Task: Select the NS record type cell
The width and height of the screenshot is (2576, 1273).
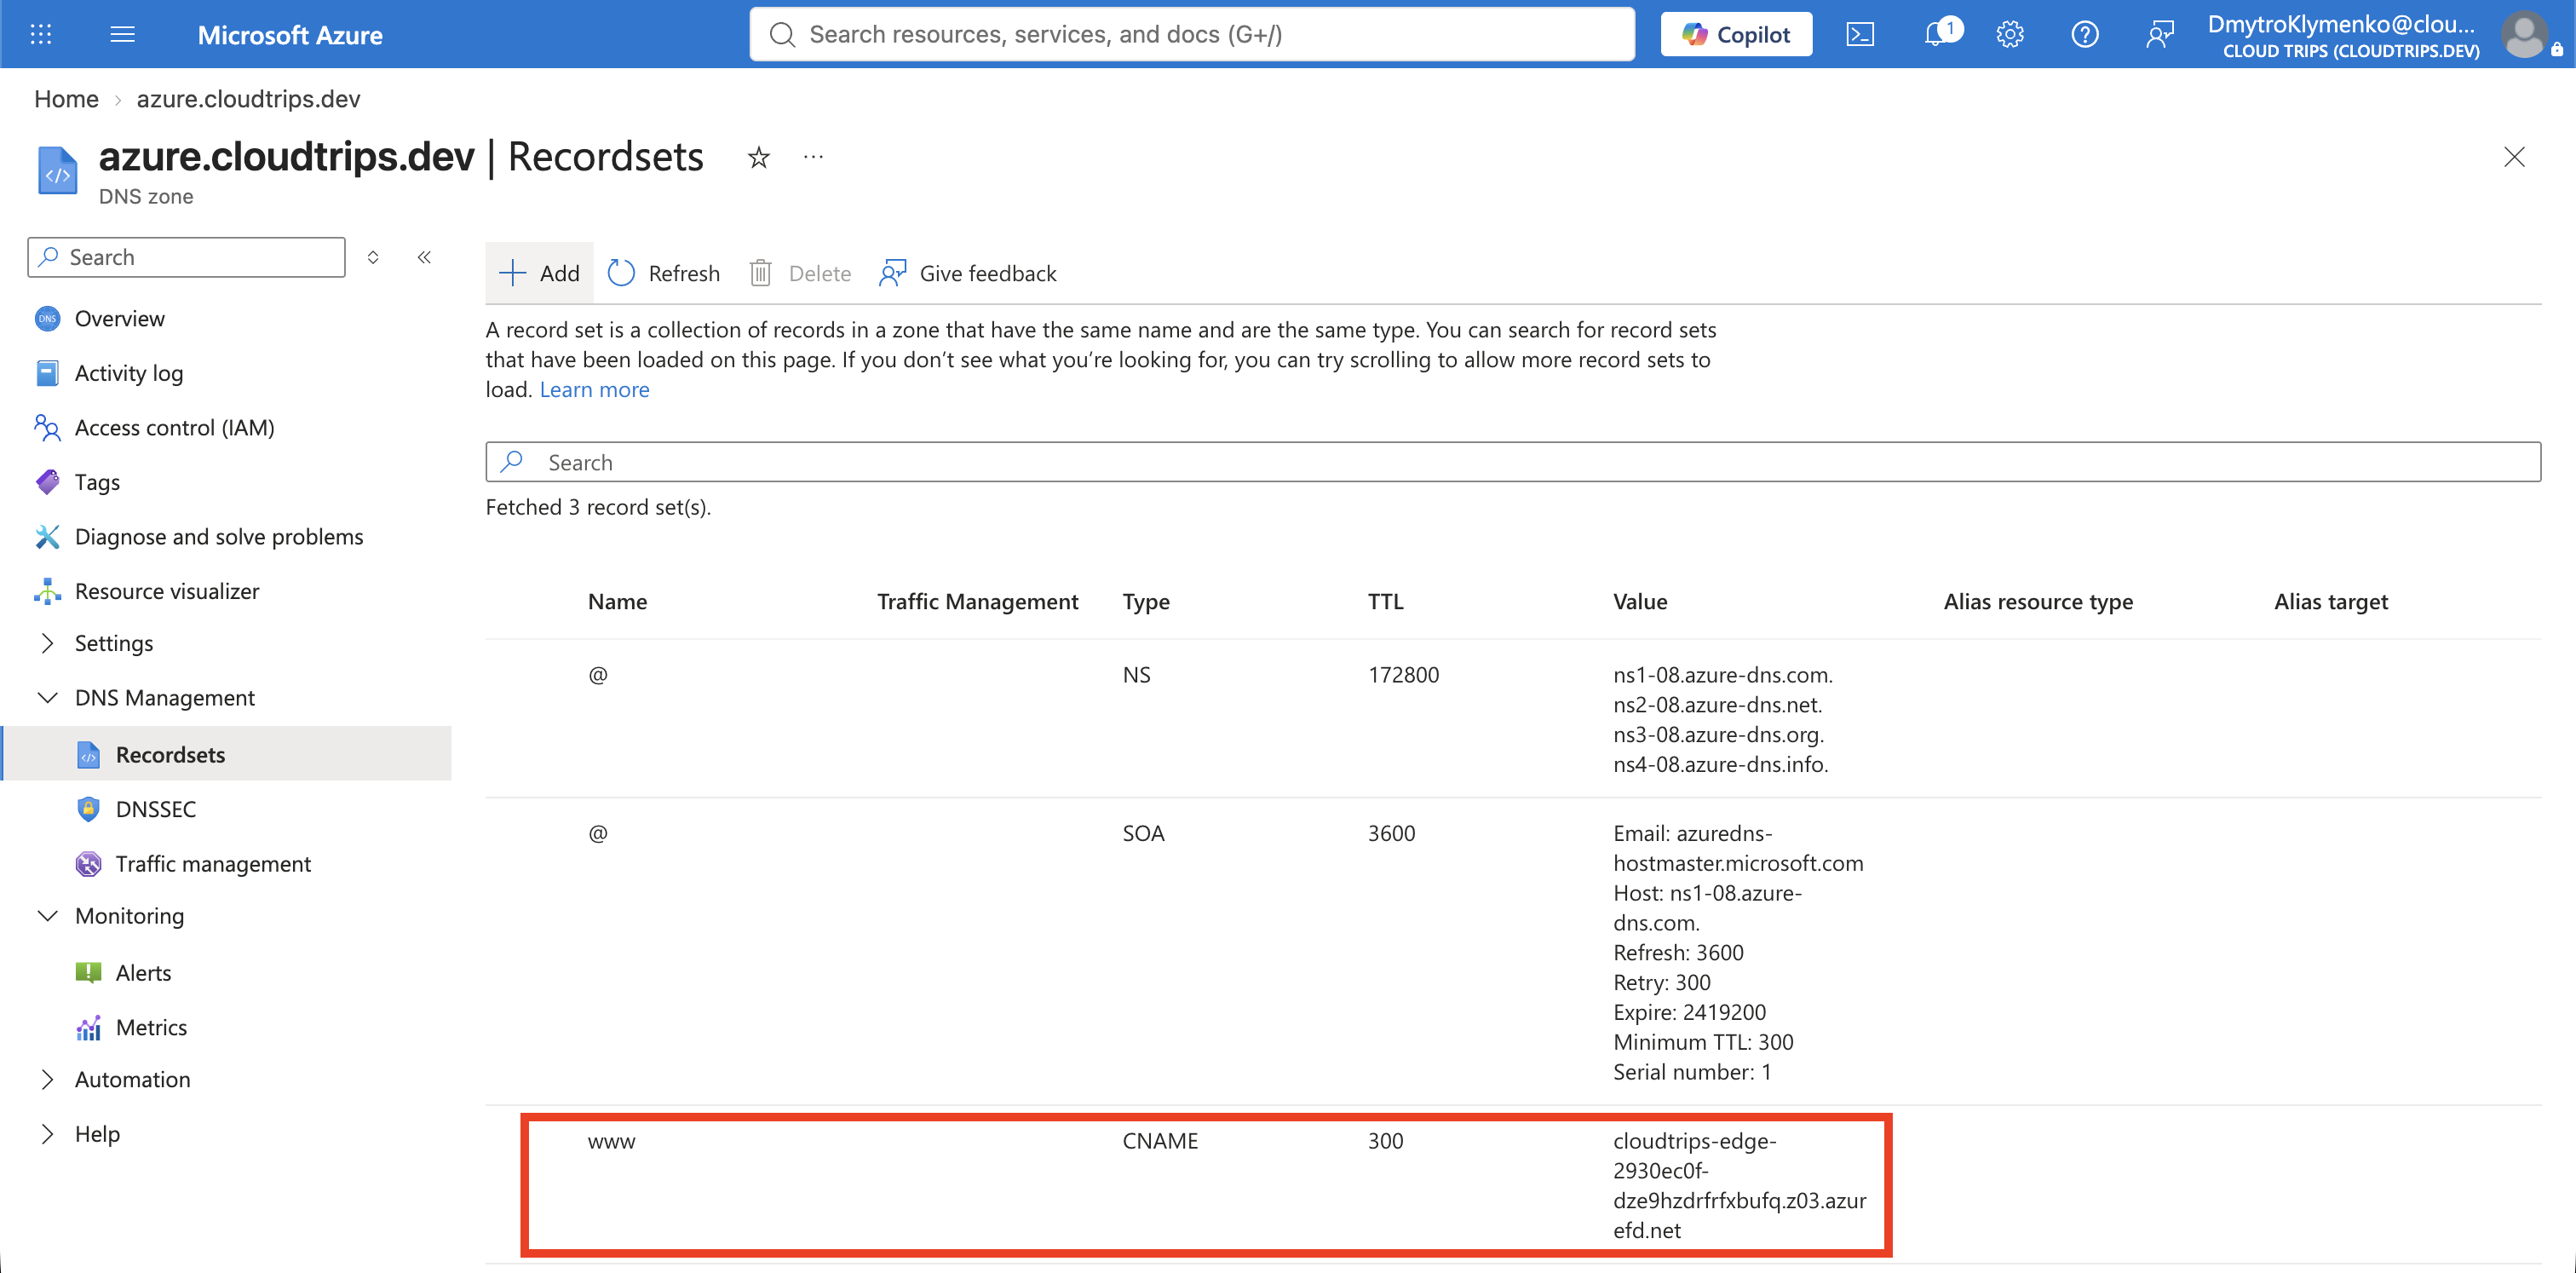Action: click(x=1136, y=674)
